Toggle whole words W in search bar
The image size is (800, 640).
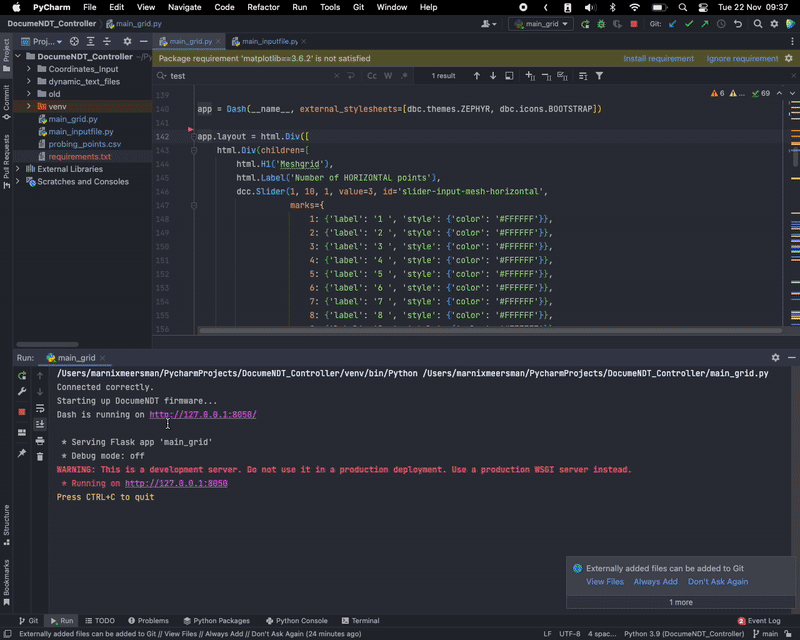tap(388, 76)
